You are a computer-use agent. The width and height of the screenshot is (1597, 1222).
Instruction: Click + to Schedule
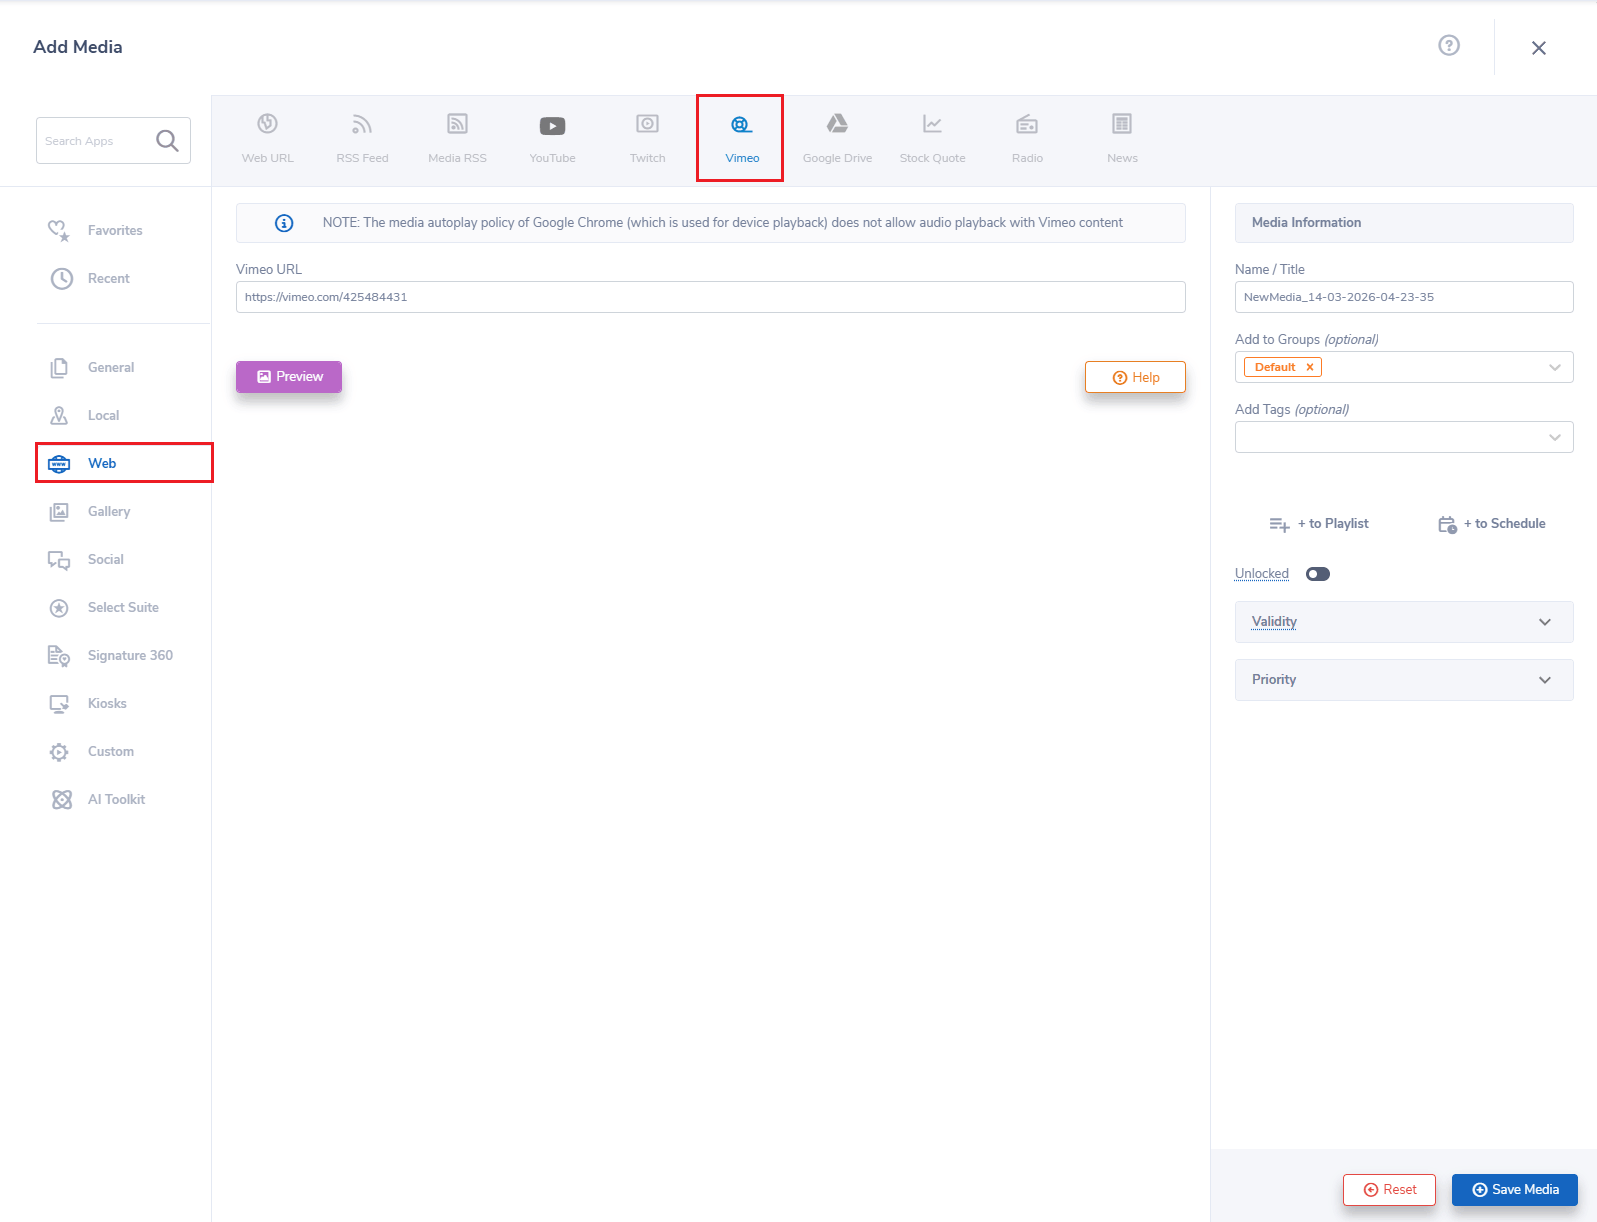1492,524
